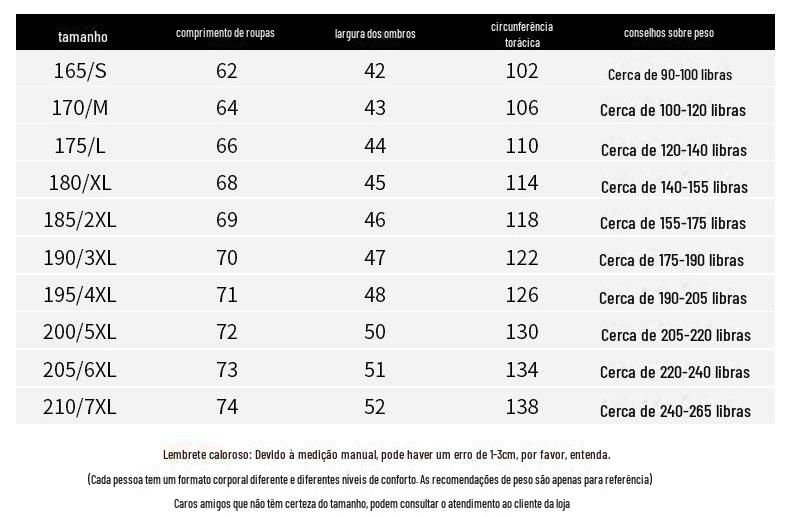Screen dimensions: 790x517
Task: Select the 170/M size row label
Action: point(80,108)
